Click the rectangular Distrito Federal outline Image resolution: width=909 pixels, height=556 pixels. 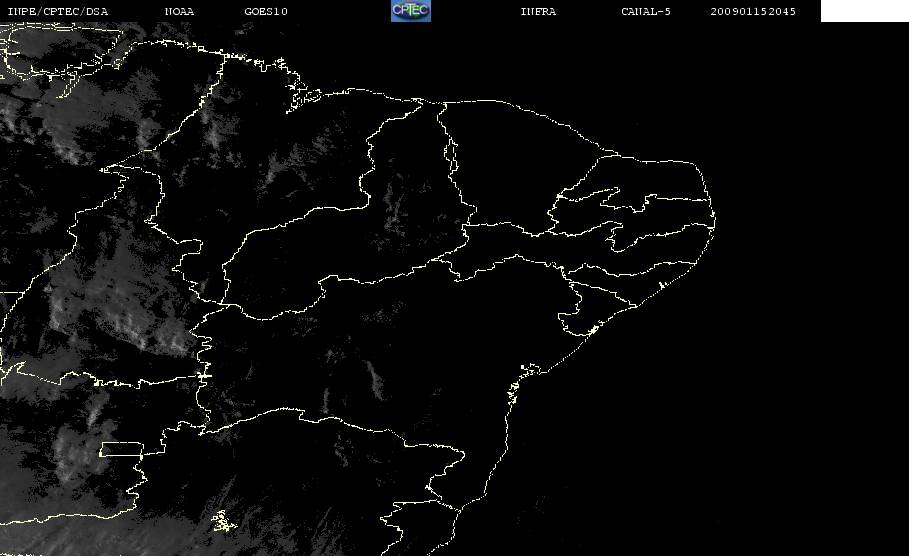(121, 449)
